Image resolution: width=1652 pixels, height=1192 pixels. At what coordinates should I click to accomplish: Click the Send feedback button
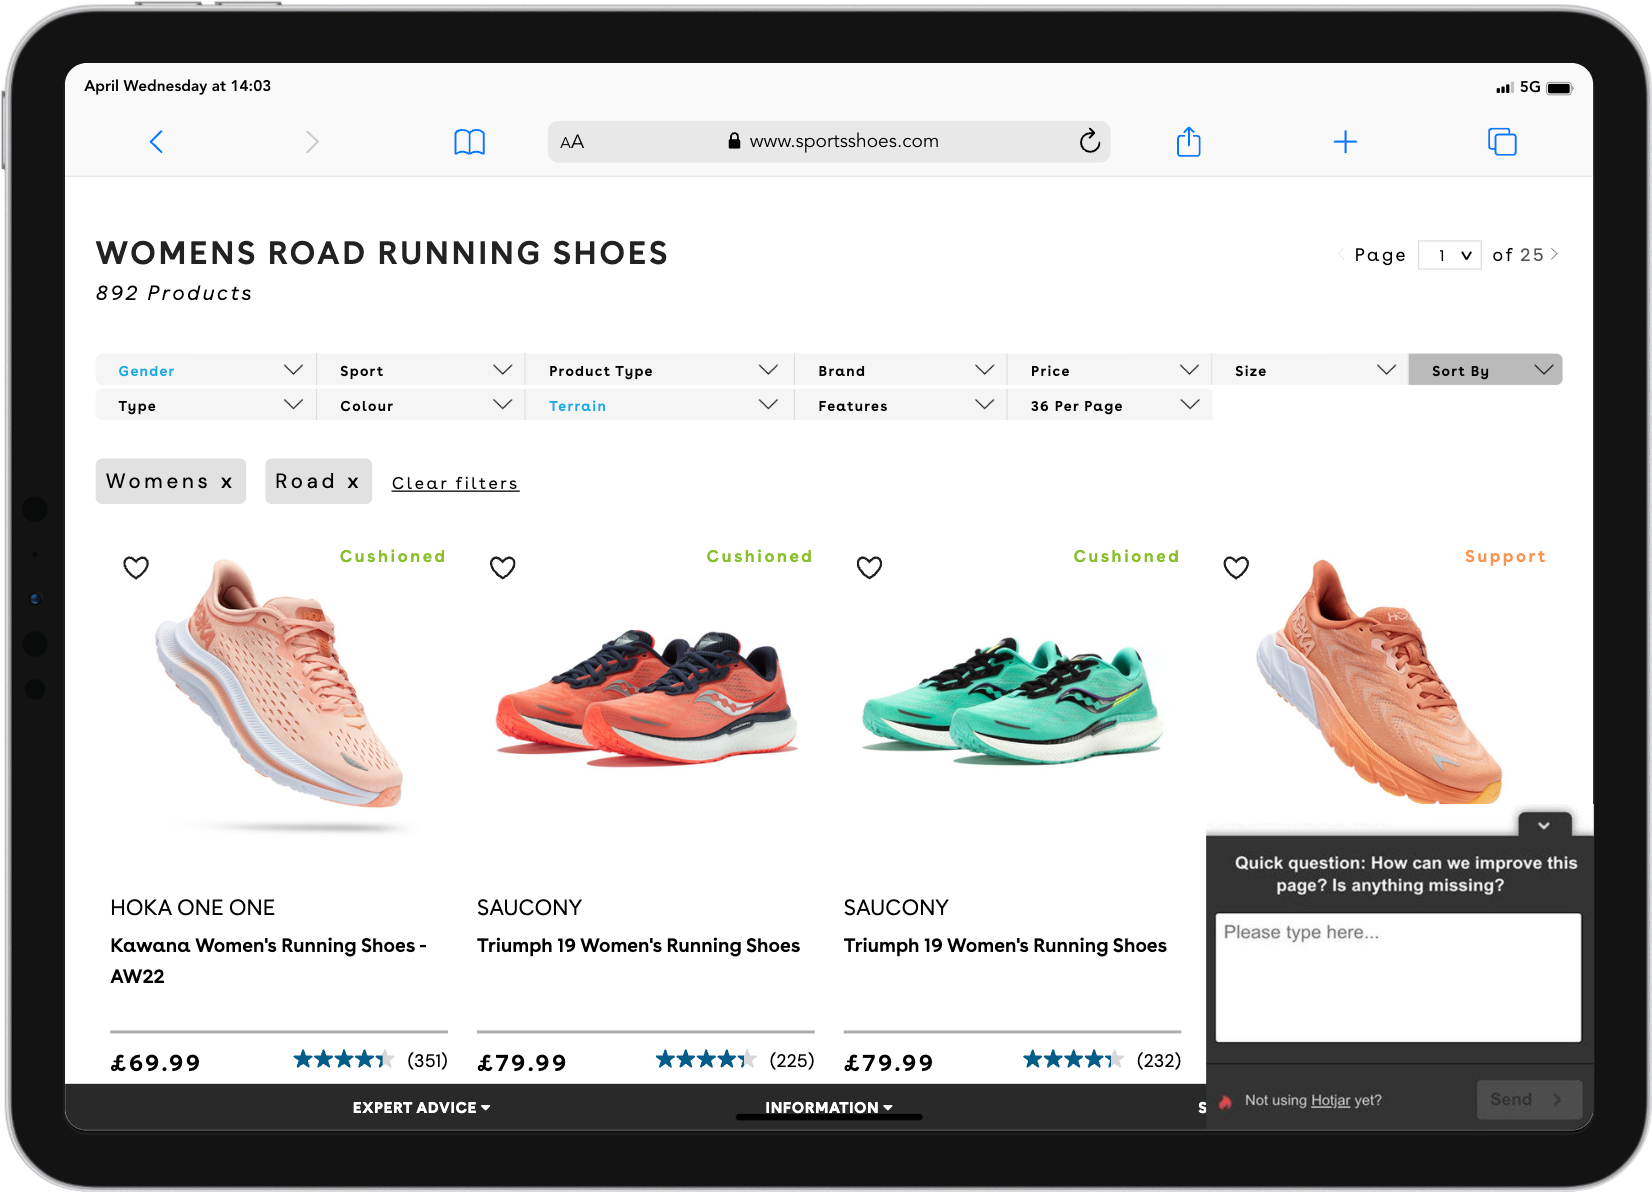pyautogui.click(x=1529, y=1100)
